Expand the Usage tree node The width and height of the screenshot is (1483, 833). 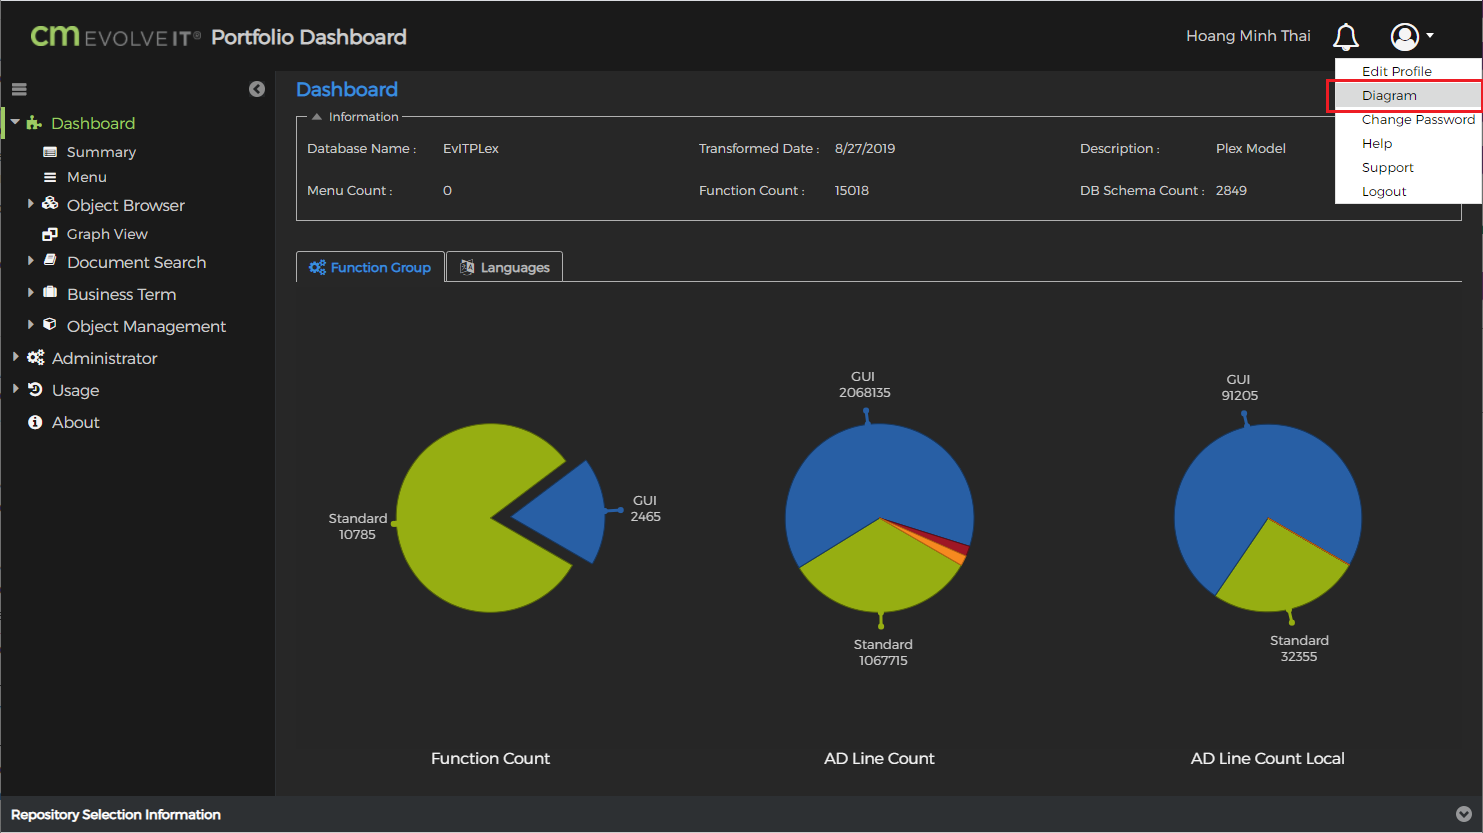tap(15, 389)
